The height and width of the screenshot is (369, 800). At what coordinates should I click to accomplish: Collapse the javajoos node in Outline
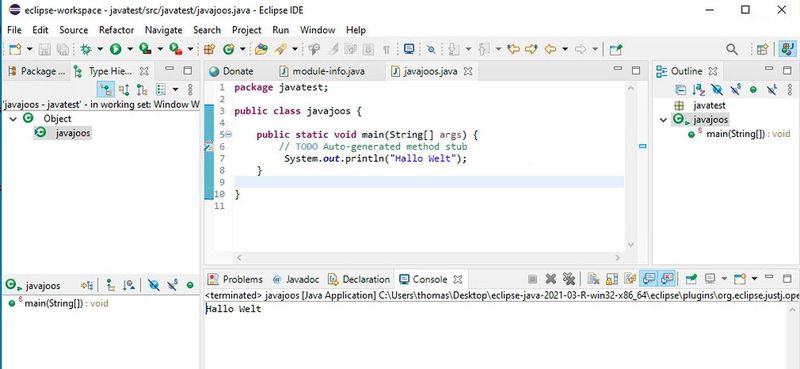pos(663,120)
